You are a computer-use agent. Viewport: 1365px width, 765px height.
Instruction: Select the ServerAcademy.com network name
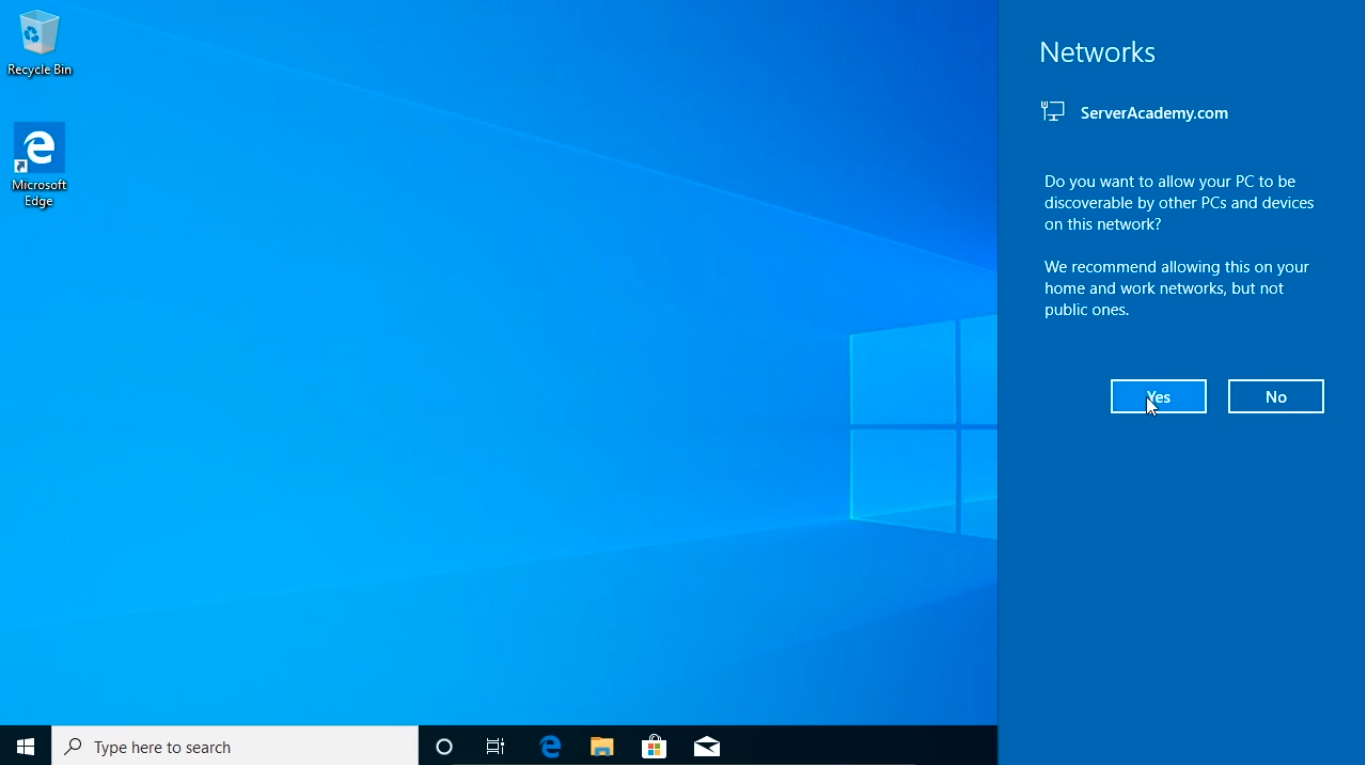pyautogui.click(x=1154, y=113)
